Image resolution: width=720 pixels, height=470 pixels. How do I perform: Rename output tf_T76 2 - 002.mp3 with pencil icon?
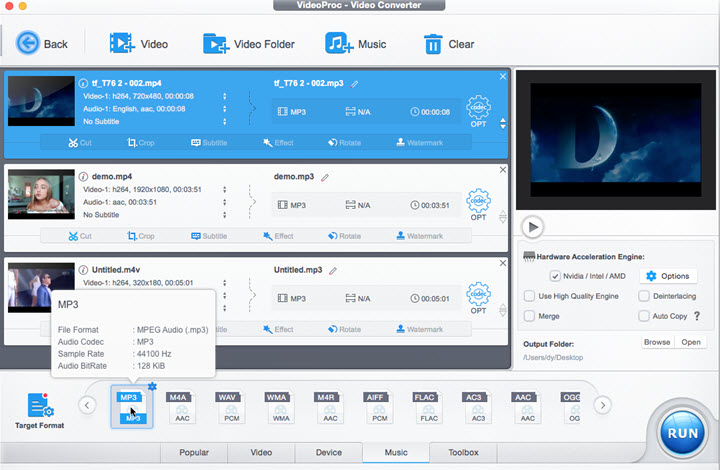pyautogui.click(x=354, y=84)
